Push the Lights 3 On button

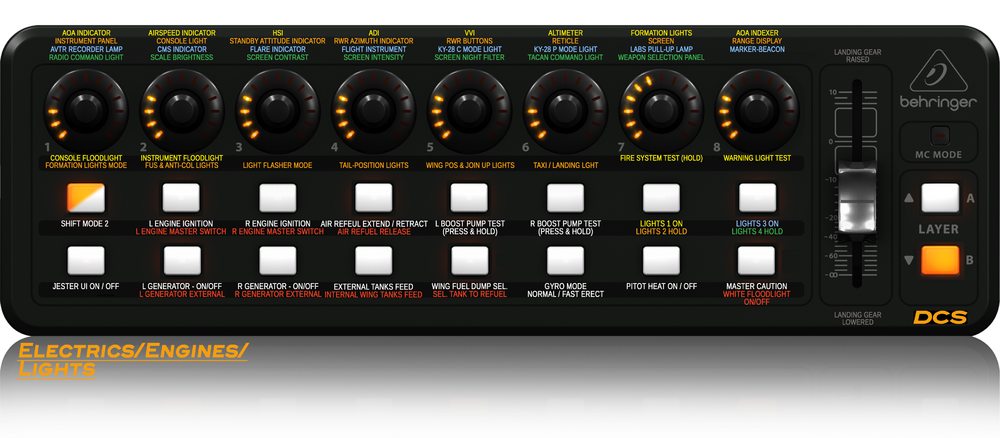click(x=757, y=197)
